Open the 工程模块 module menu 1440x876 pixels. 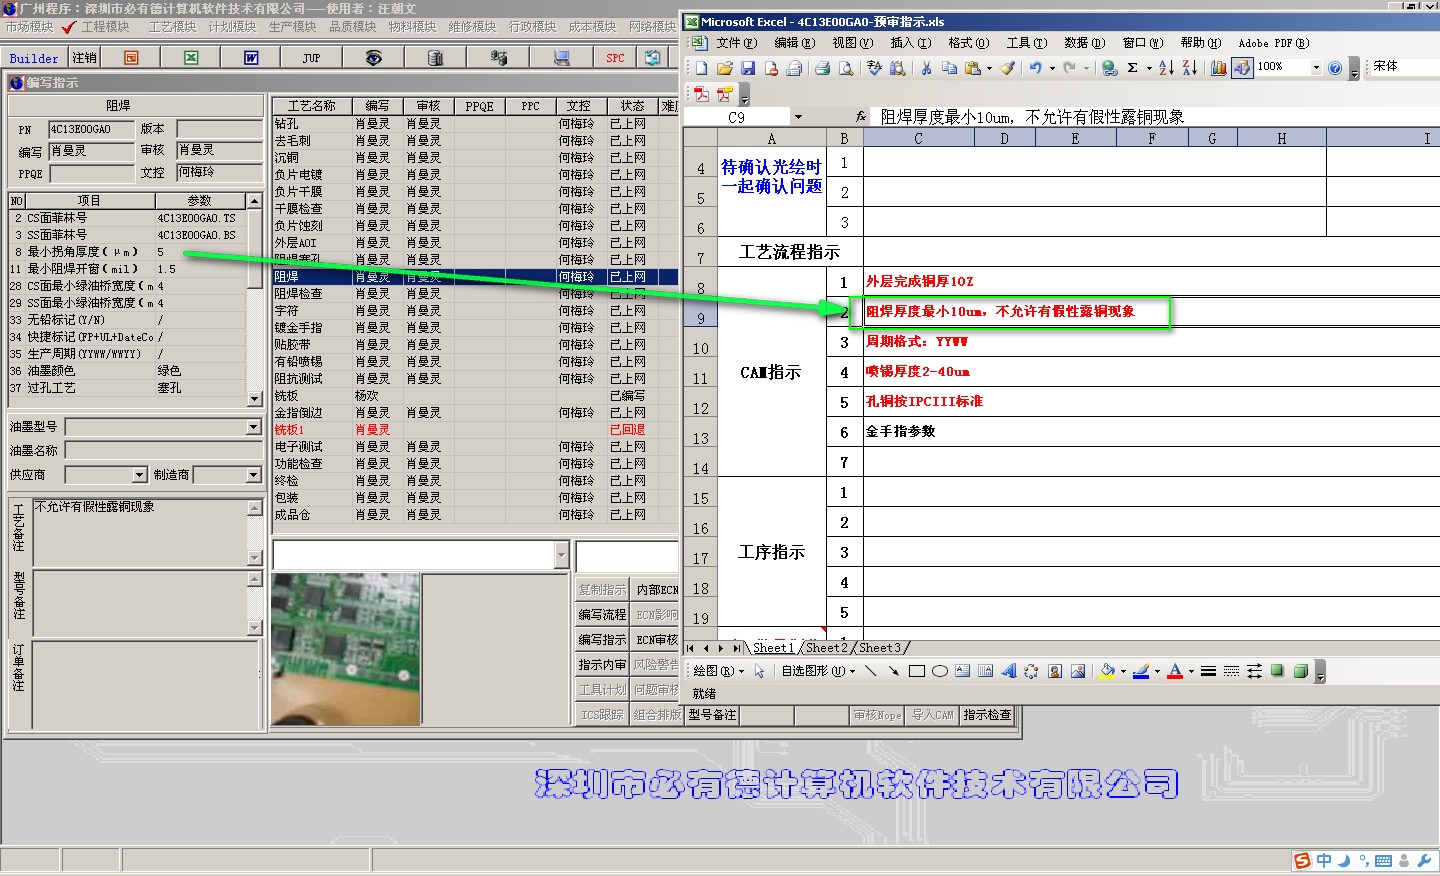pyautogui.click(x=105, y=27)
